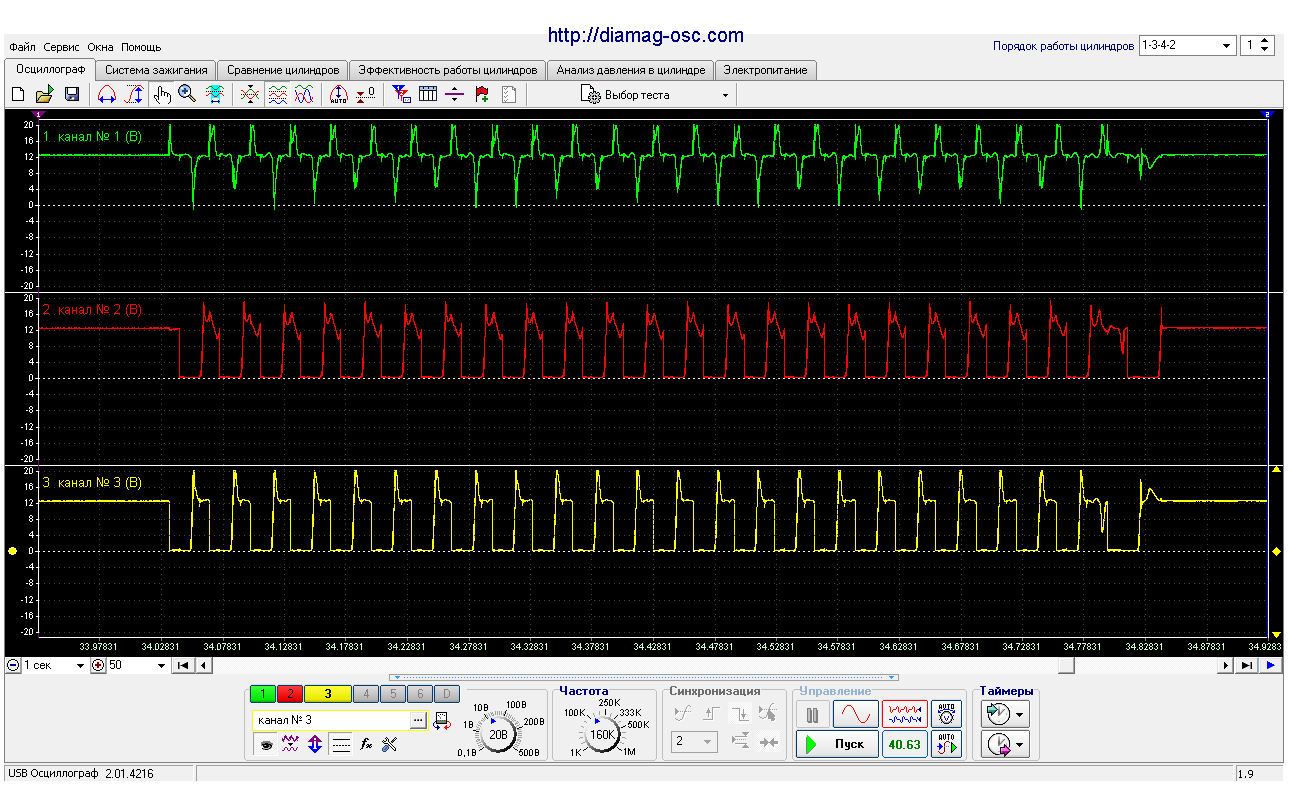Click the red sine wave mode button
The width and height of the screenshot is (1296, 786).
(856, 714)
